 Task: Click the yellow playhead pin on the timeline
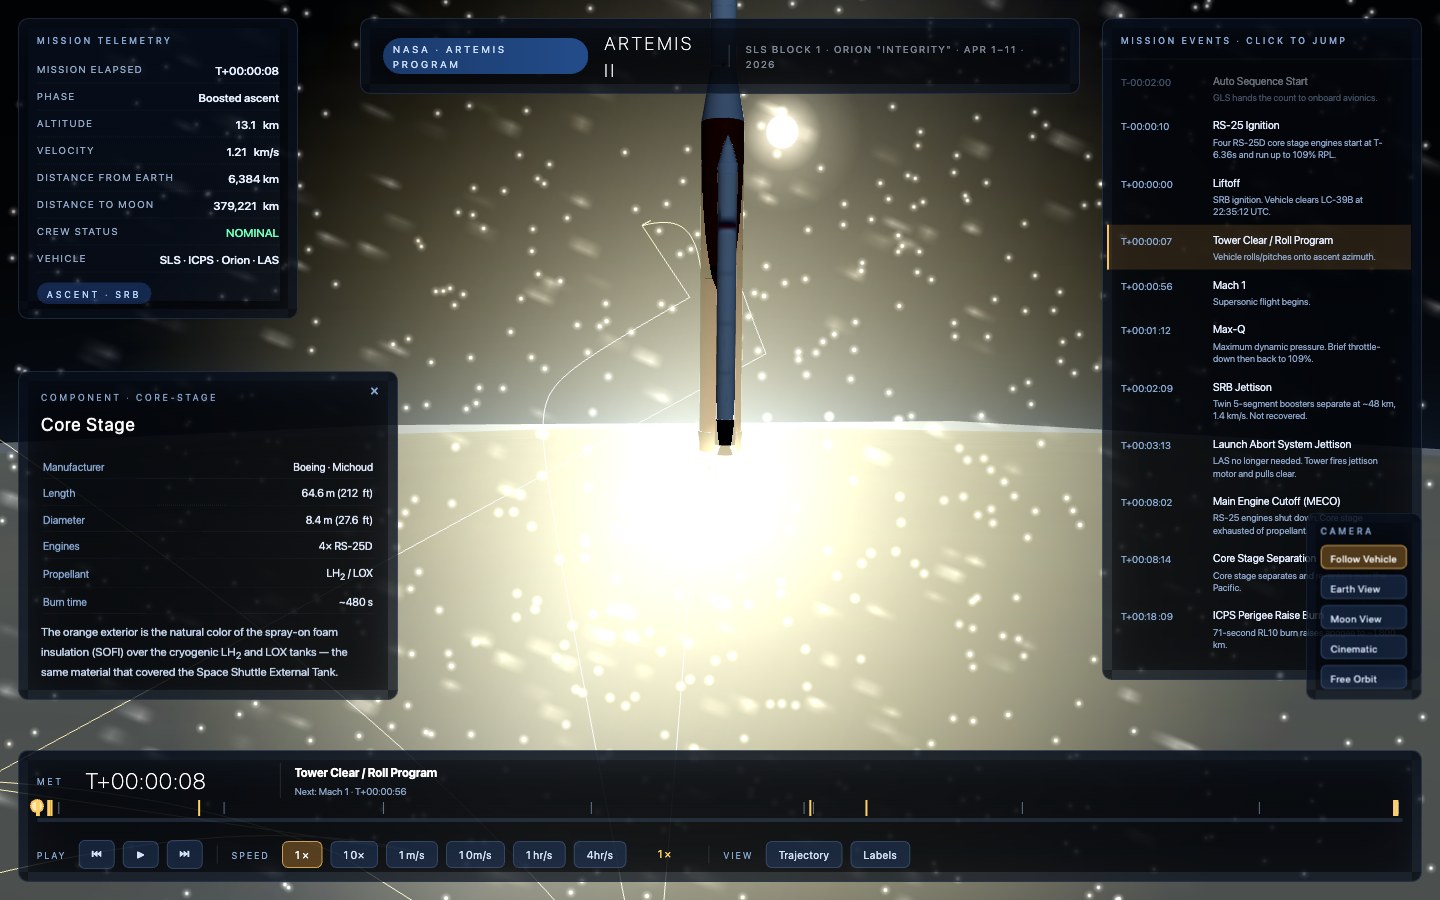(x=37, y=807)
